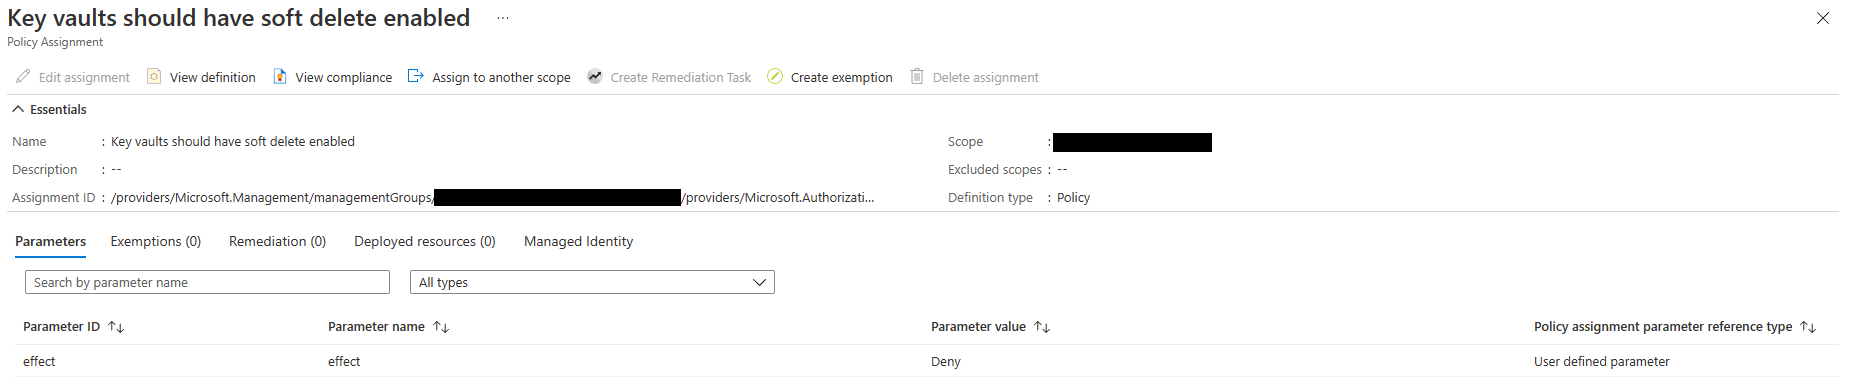Switch to the Parameters tab
Screen dimensions: 1851x387
[x=50, y=241]
